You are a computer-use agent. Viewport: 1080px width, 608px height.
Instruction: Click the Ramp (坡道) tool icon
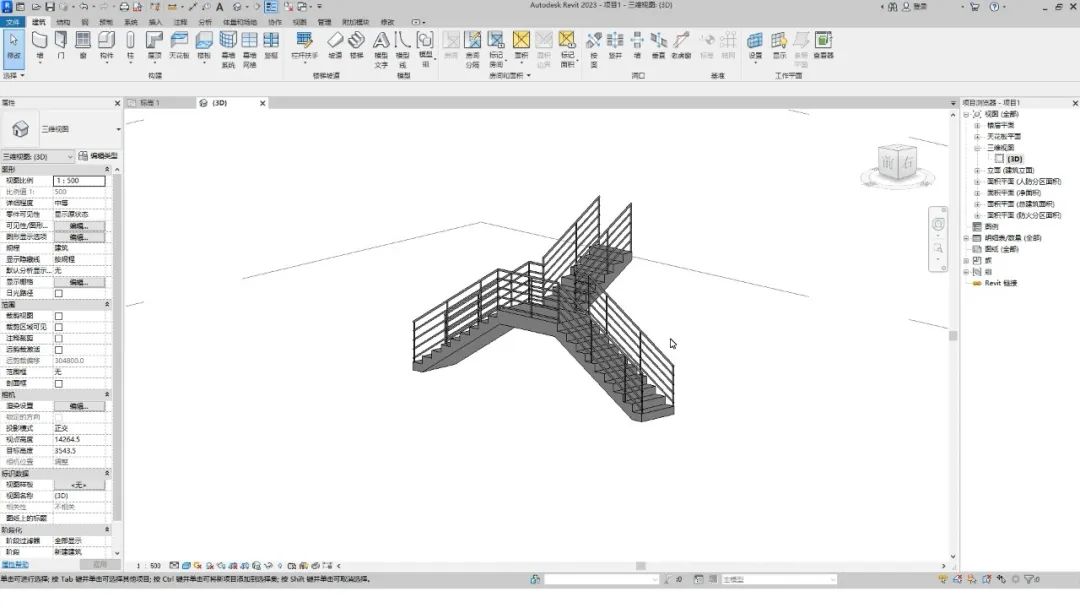335,43
